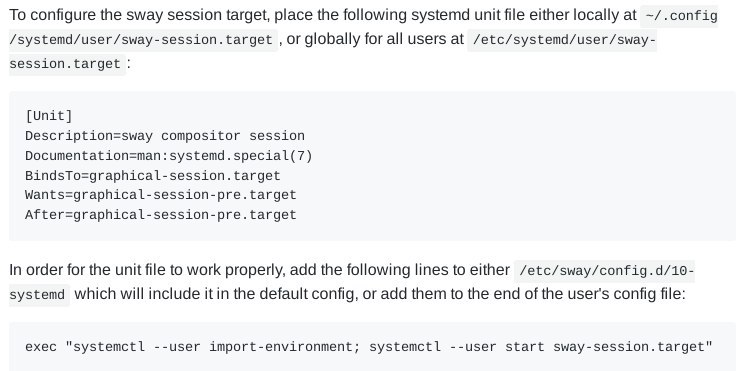Click sway-session.target at the end of the exec command

629,347
